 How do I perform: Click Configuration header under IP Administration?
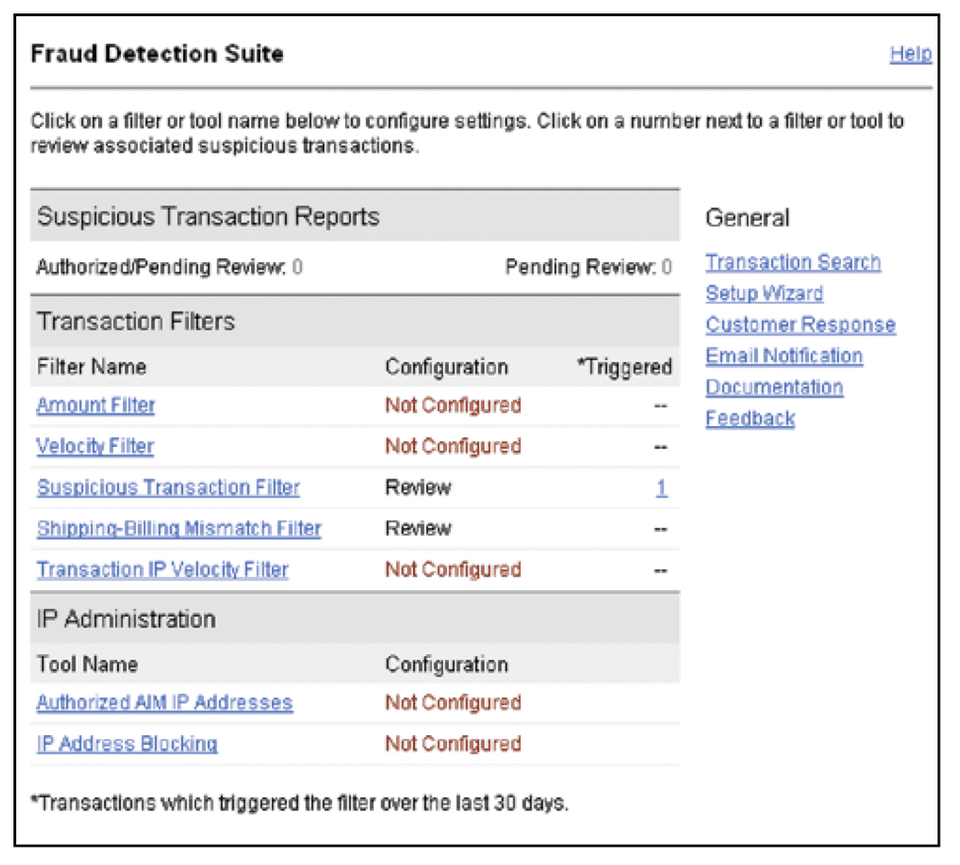click(446, 664)
